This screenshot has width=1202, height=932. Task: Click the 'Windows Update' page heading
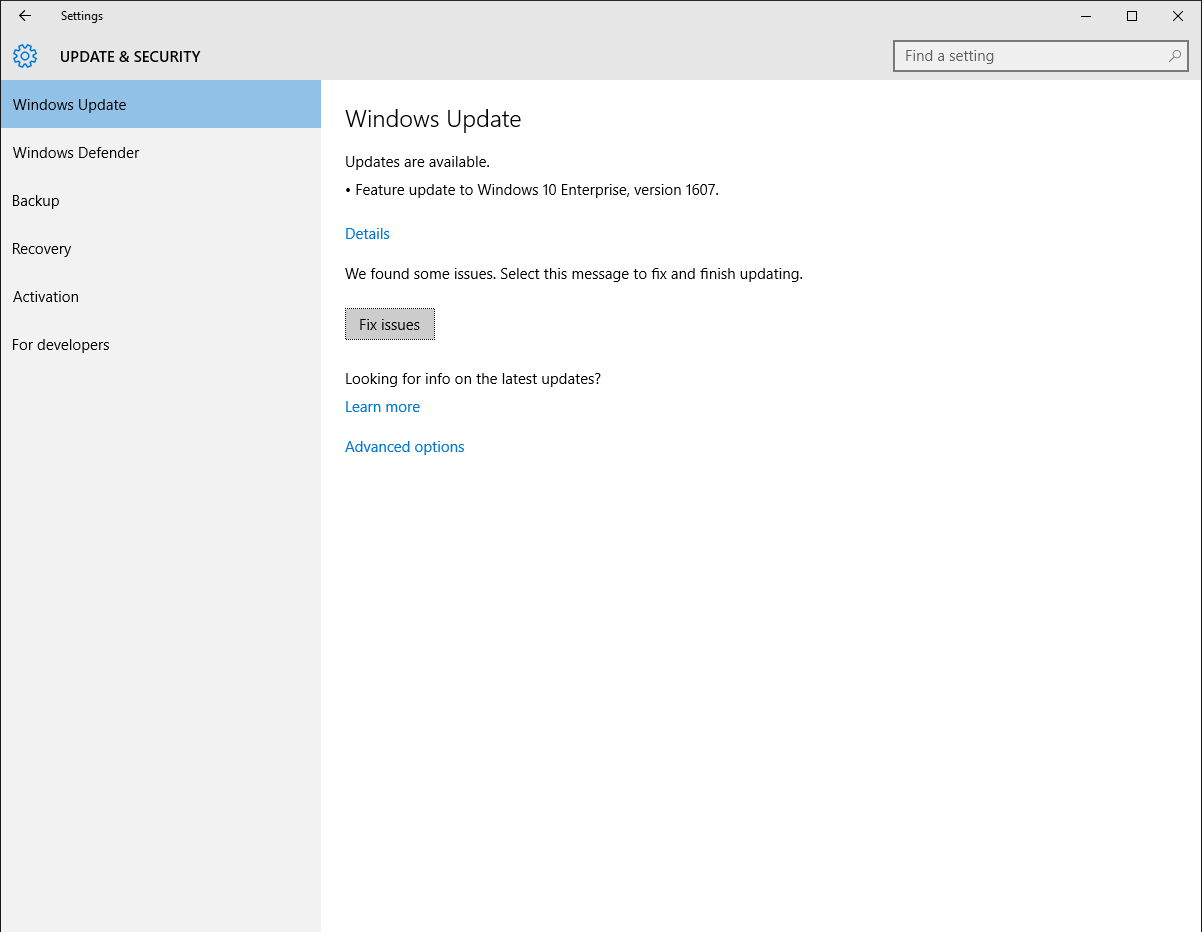tap(433, 119)
